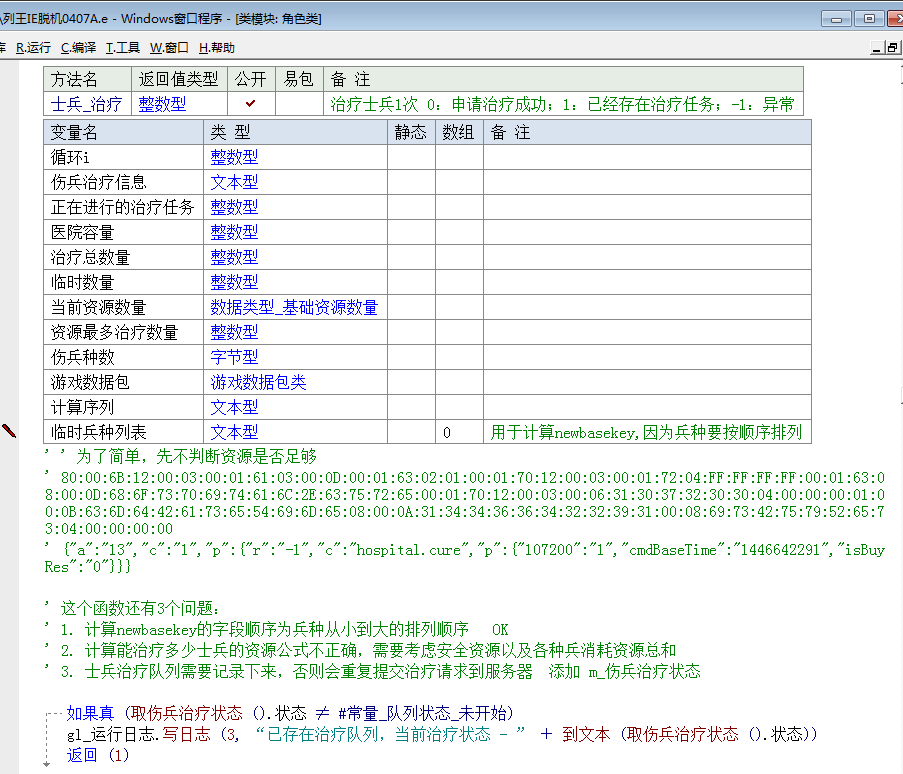Minimize the inner document window
Viewport: 903px width, 774px height.
point(876,47)
